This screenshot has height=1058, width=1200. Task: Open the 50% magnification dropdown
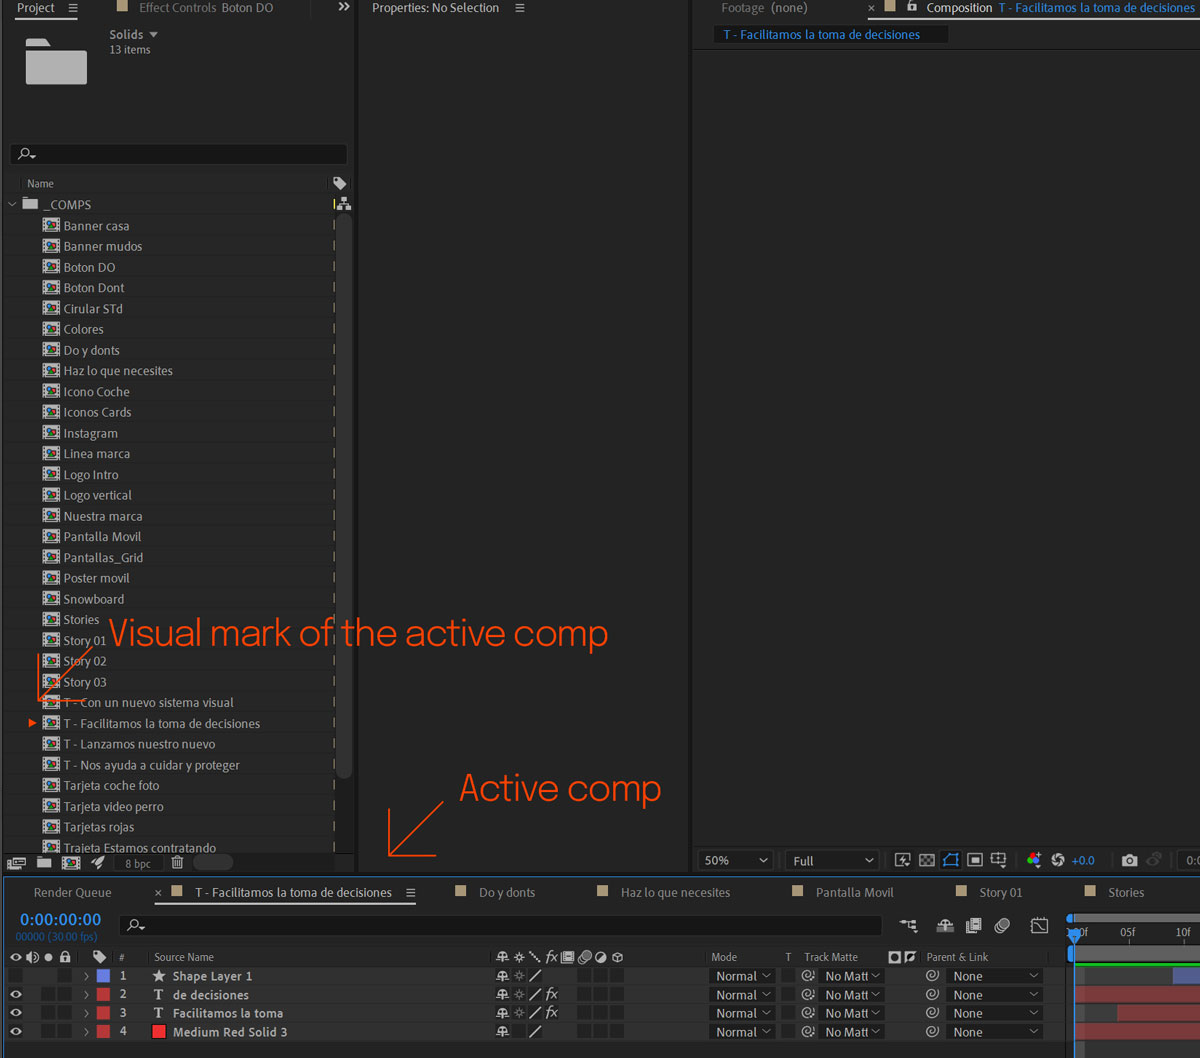(734, 860)
